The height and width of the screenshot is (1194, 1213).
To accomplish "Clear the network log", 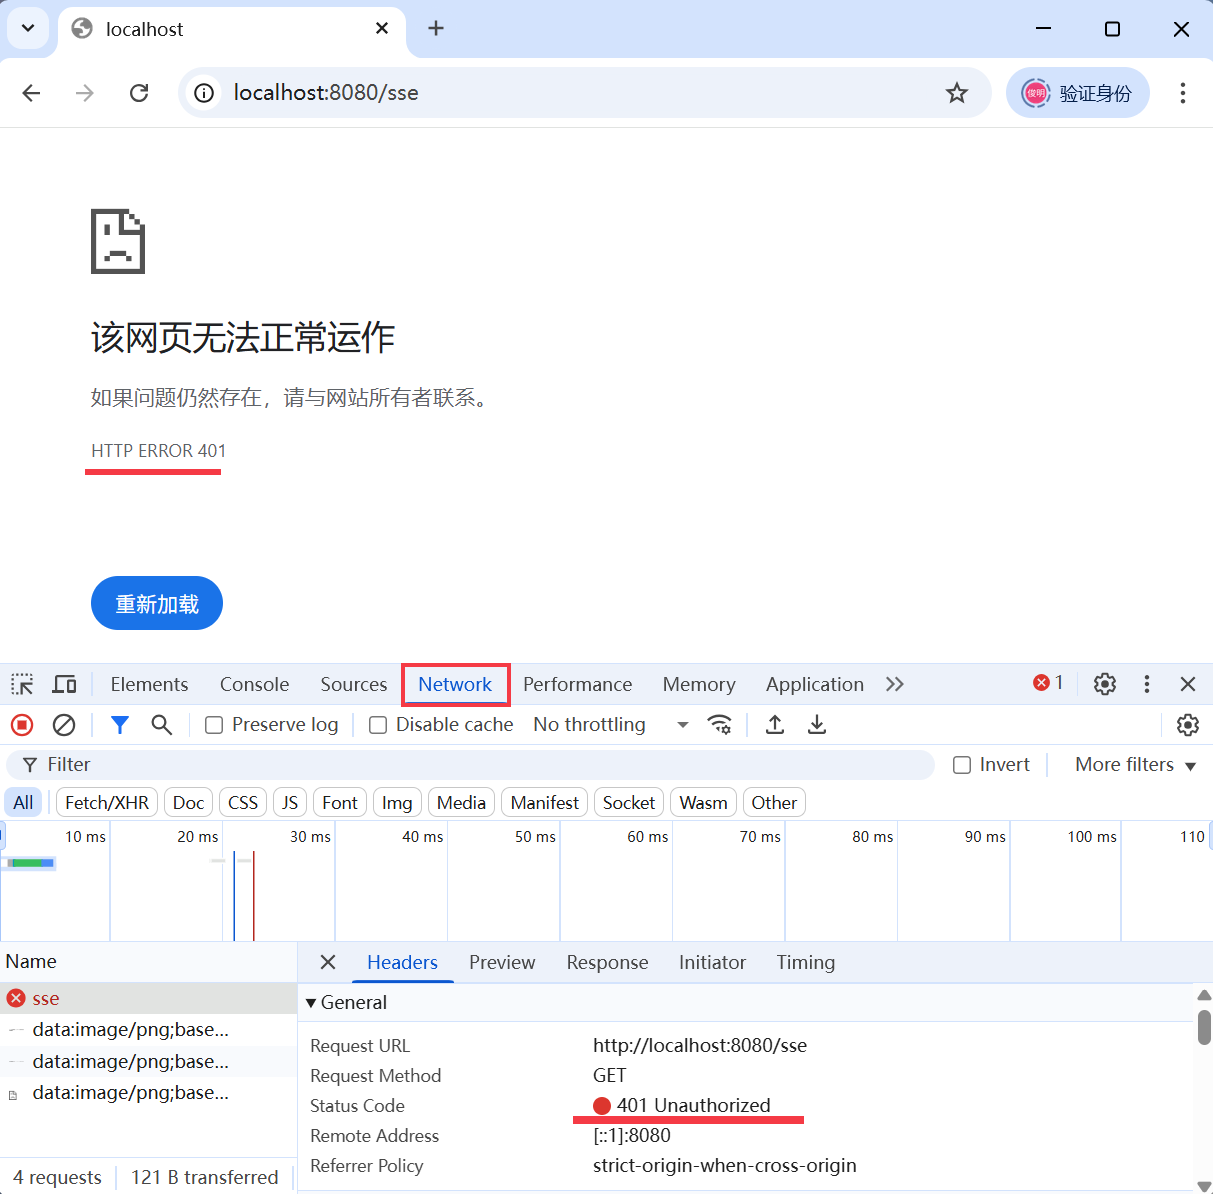I will [x=64, y=725].
